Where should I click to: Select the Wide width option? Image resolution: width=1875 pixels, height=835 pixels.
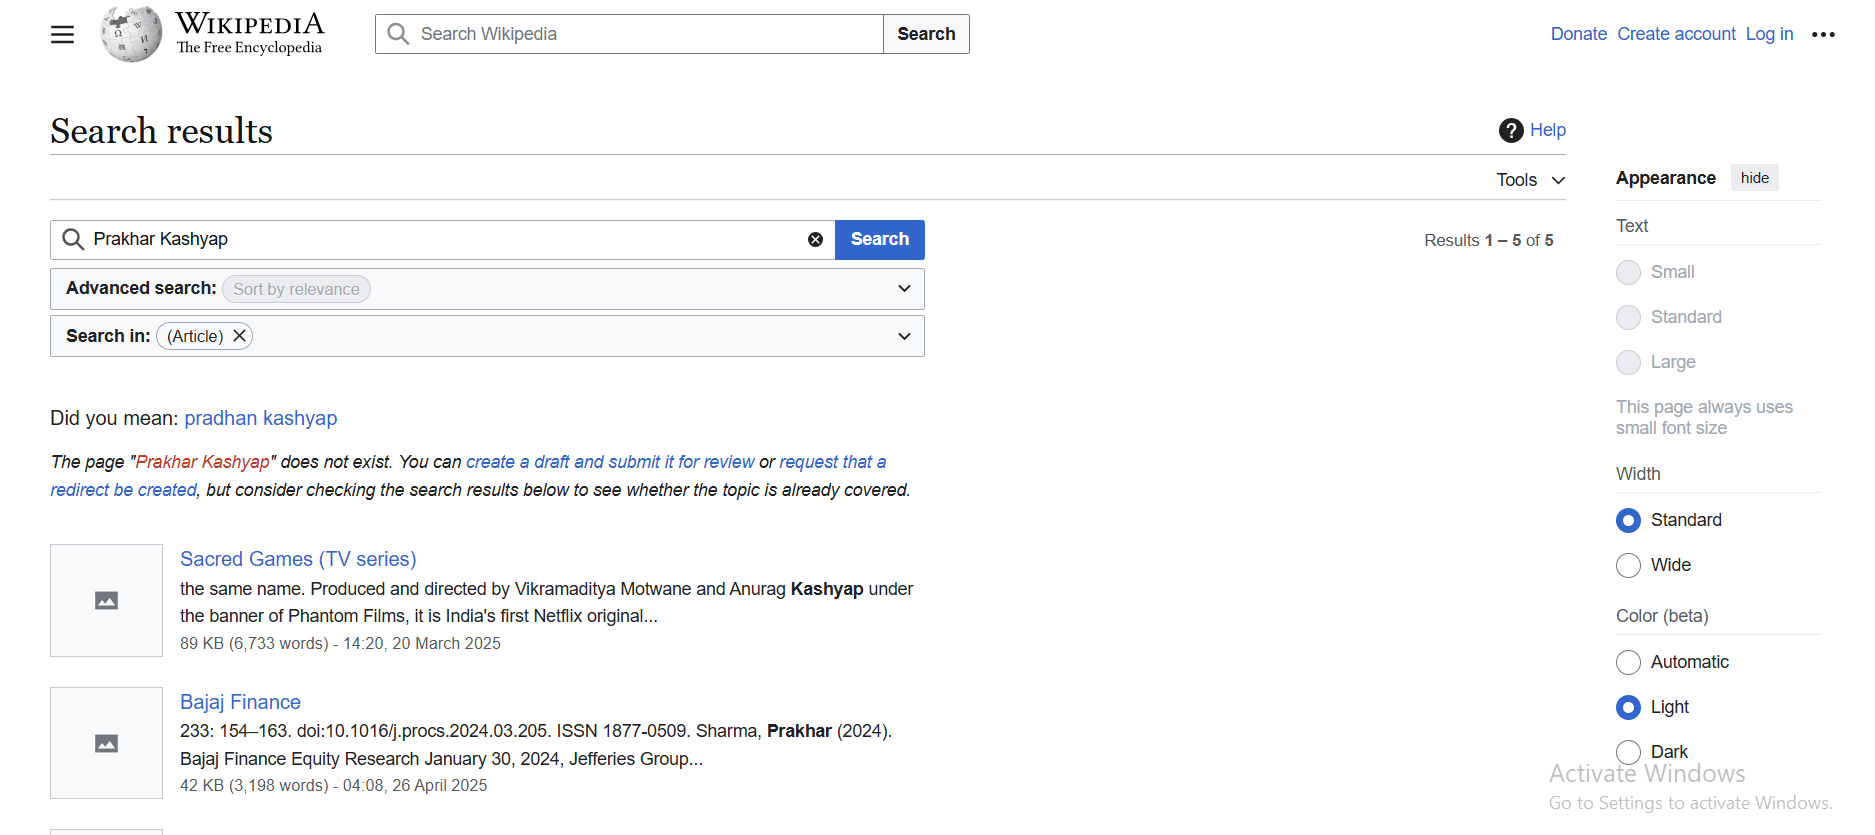tap(1628, 565)
